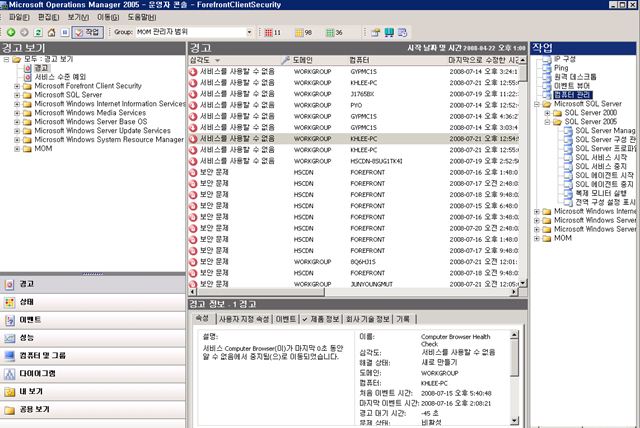Expand the MOM folder in the left tree
The width and height of the screenshot is (640, 428).
pos(17,149)
